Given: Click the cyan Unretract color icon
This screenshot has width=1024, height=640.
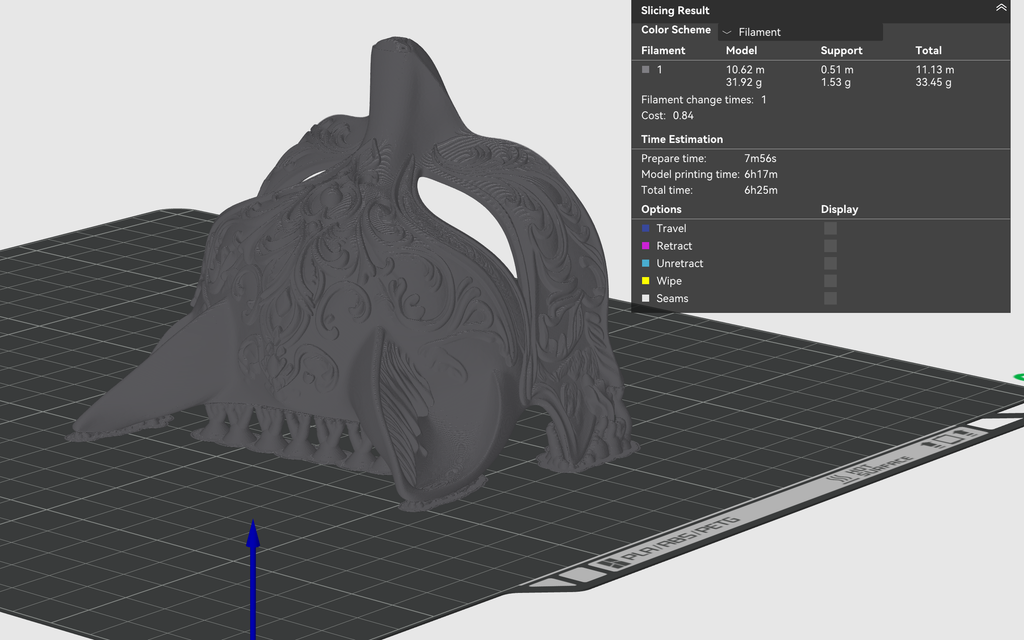Looking at the screenshot, I should pyautogui.click(x=646, y=263).
